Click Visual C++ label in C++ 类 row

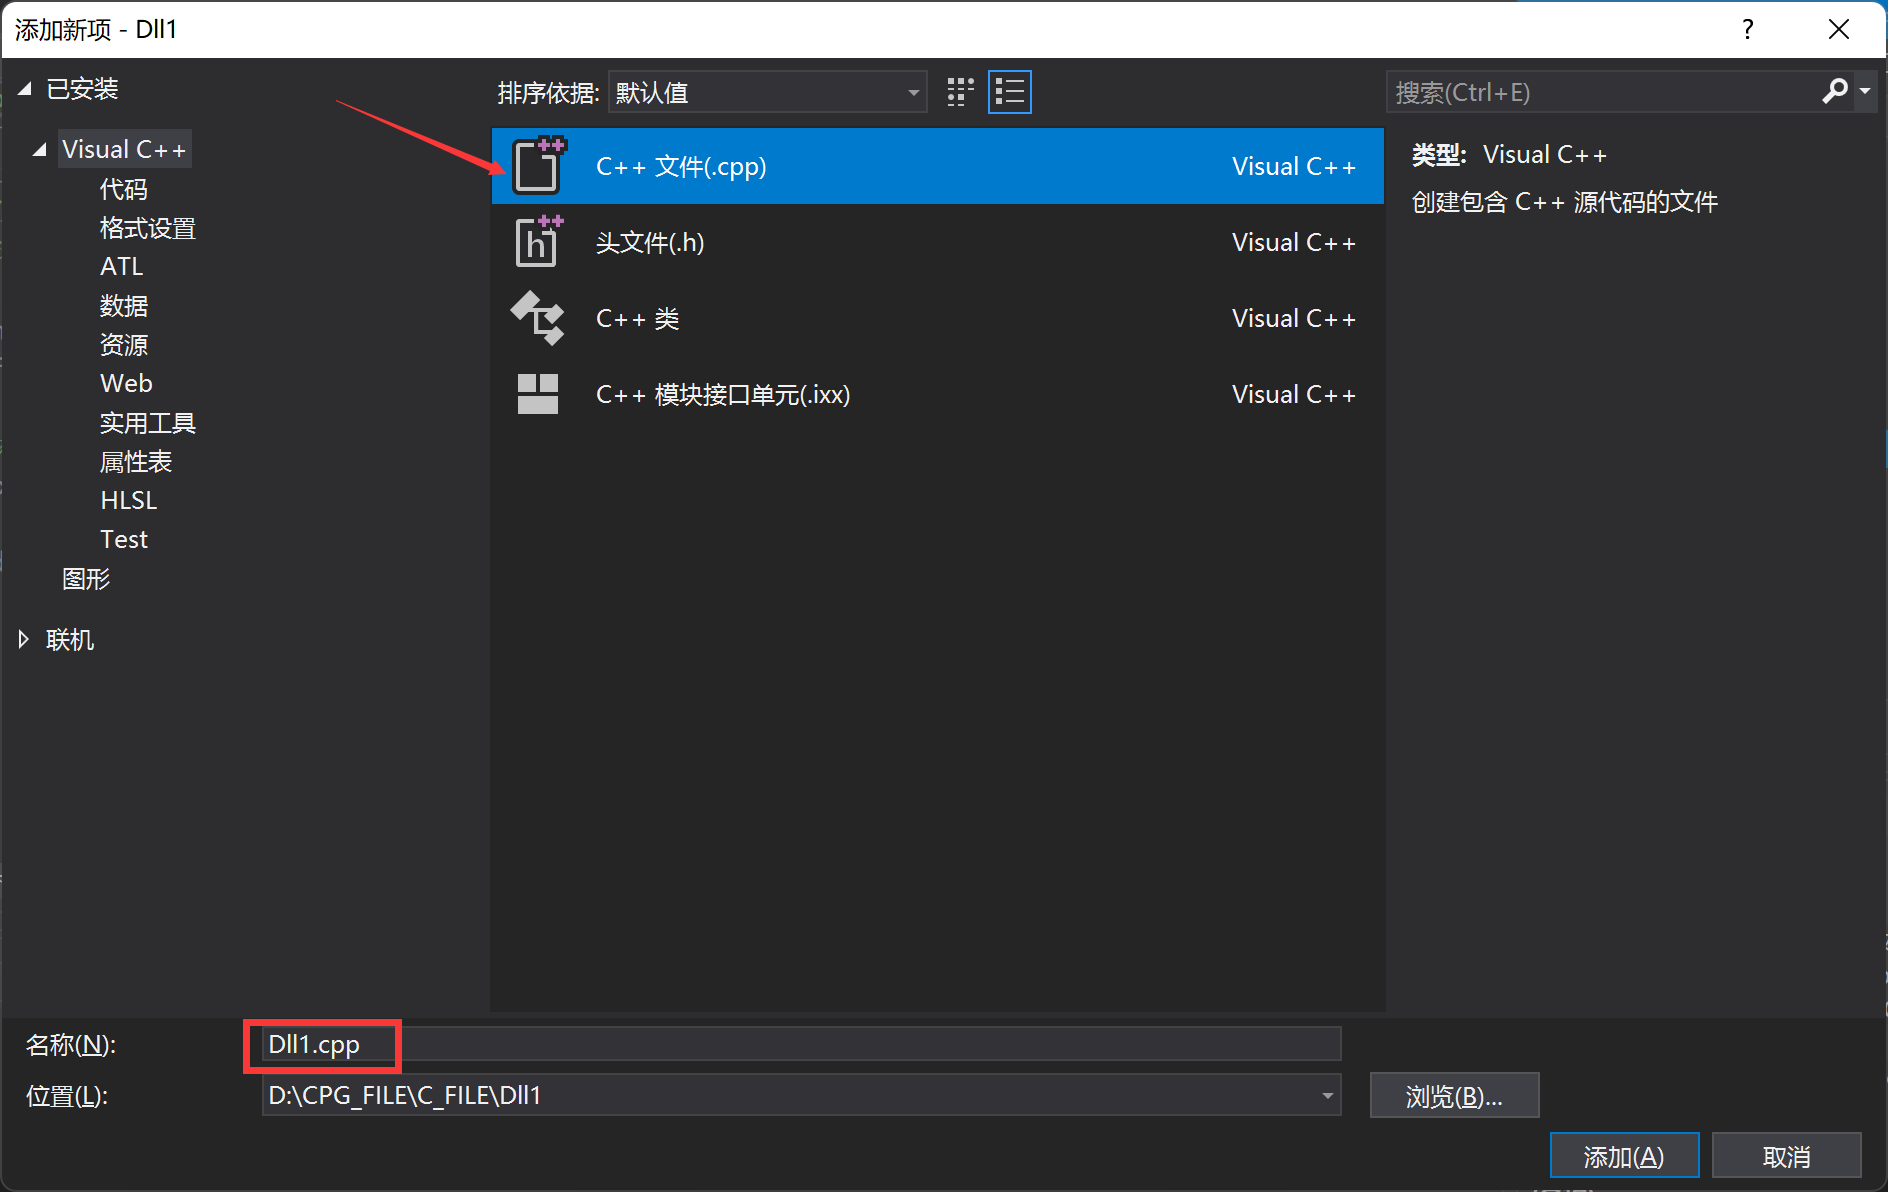(1294, 318)
